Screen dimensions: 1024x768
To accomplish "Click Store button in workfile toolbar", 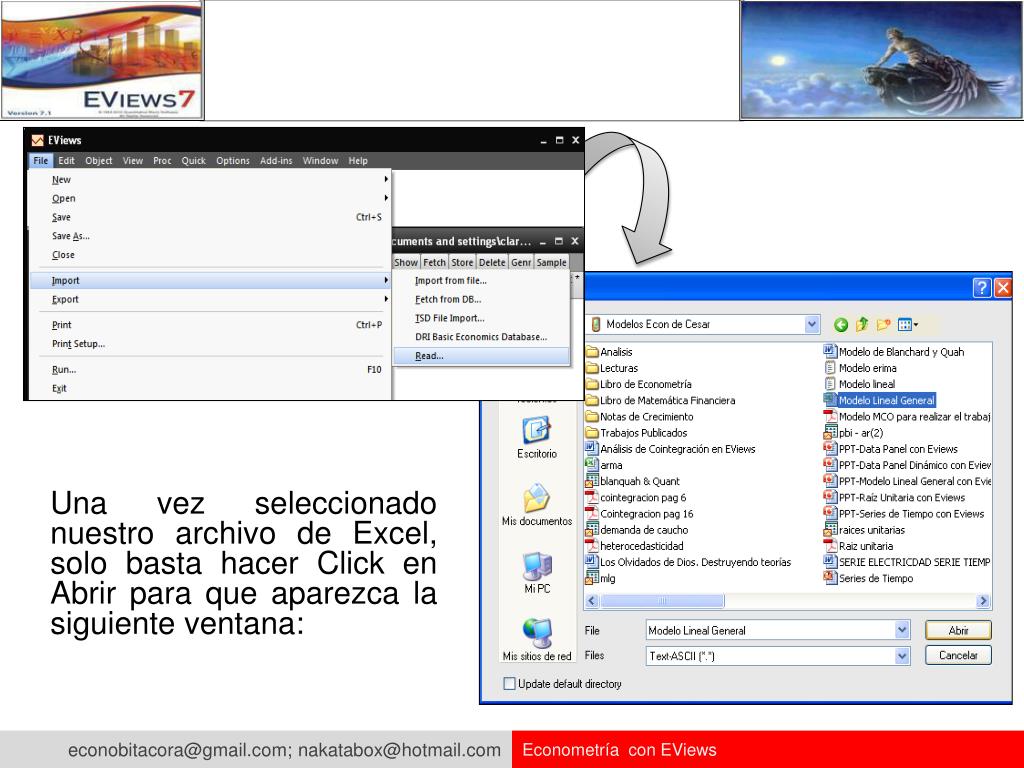I will 462,263.
